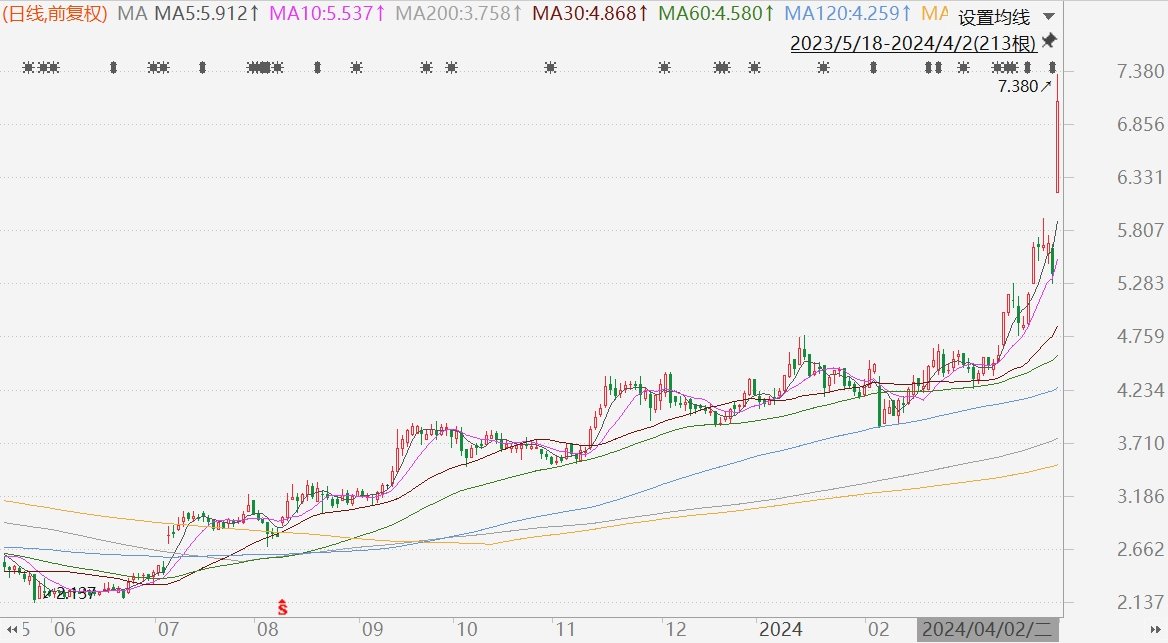Click the leftmost event marker in the marker row

[x=29, y=68]
